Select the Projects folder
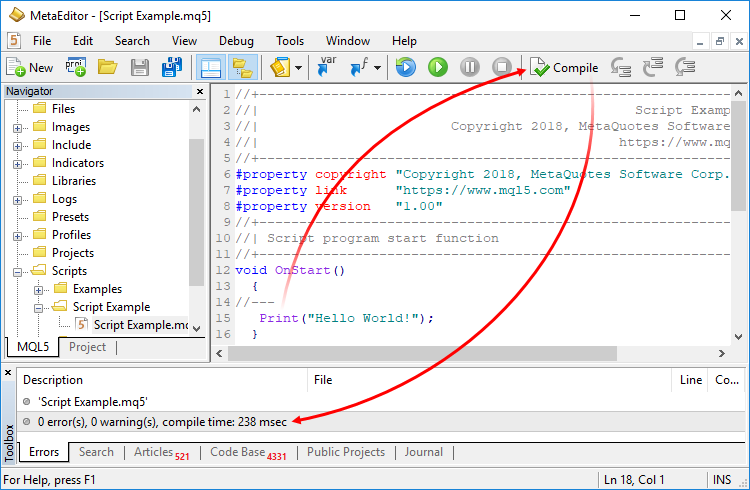 (x=73, y=253)
